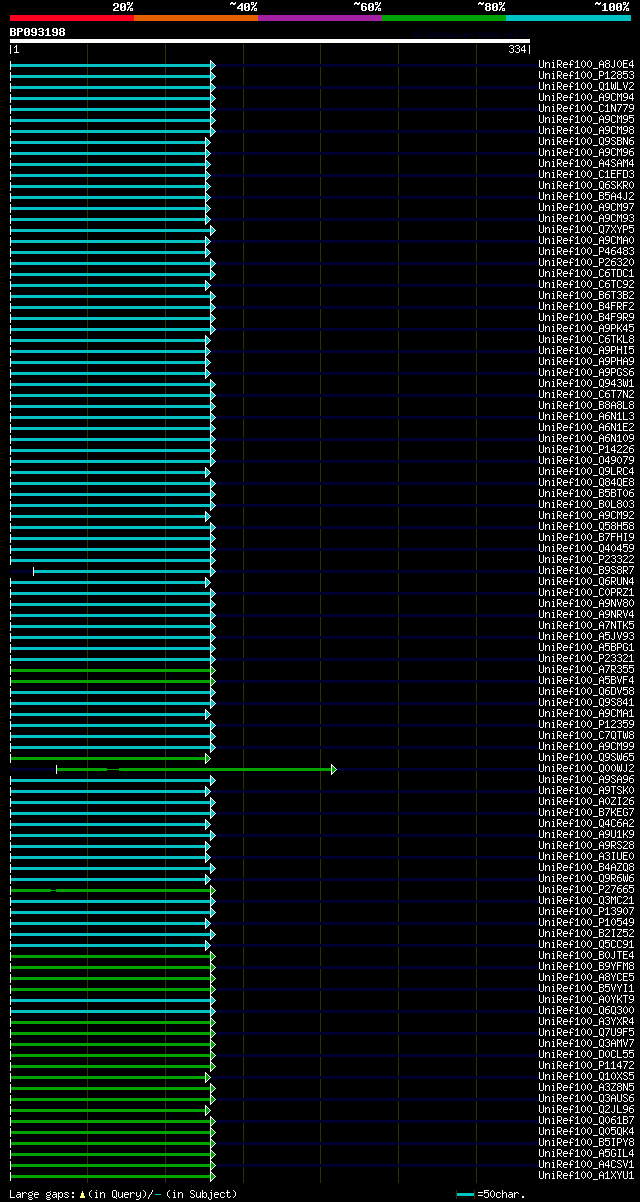
Task: Click the long green Q00WJ2 alignment arrow
Action: pyautogui.click(x=196, y=769)
